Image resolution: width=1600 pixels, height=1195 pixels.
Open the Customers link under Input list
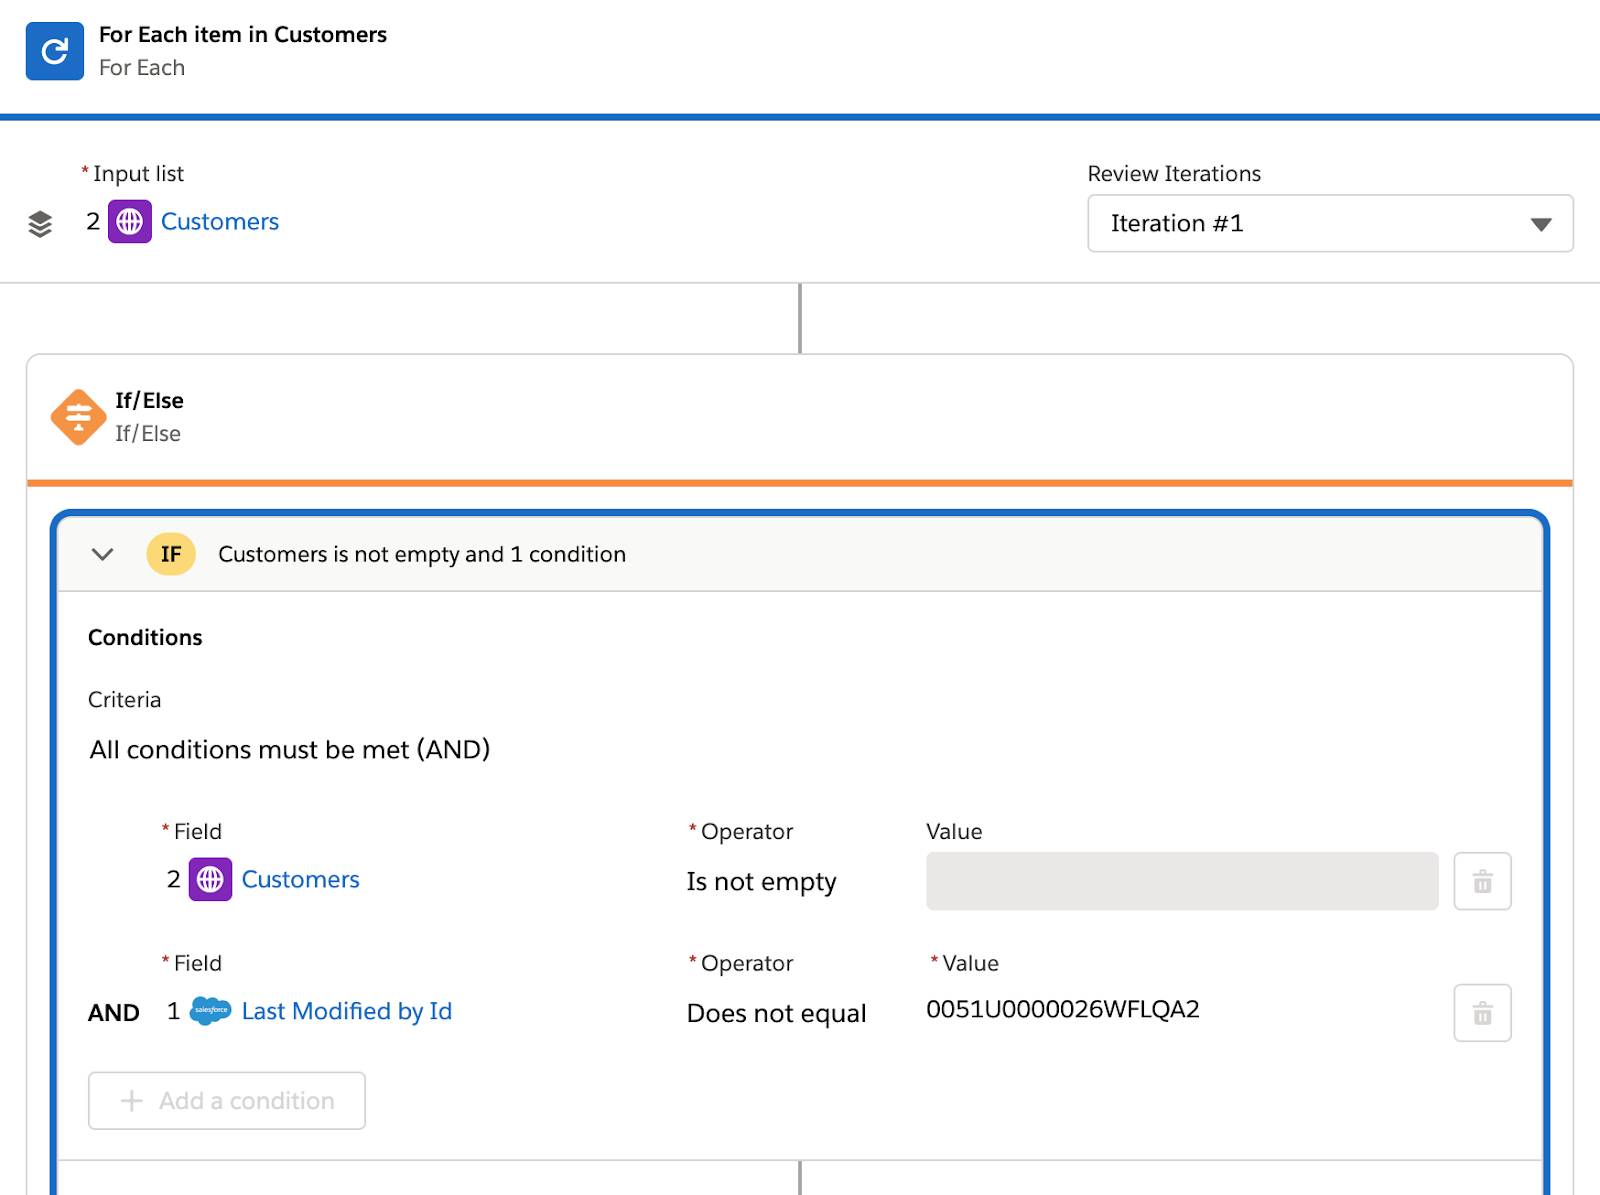pos(220,221)
